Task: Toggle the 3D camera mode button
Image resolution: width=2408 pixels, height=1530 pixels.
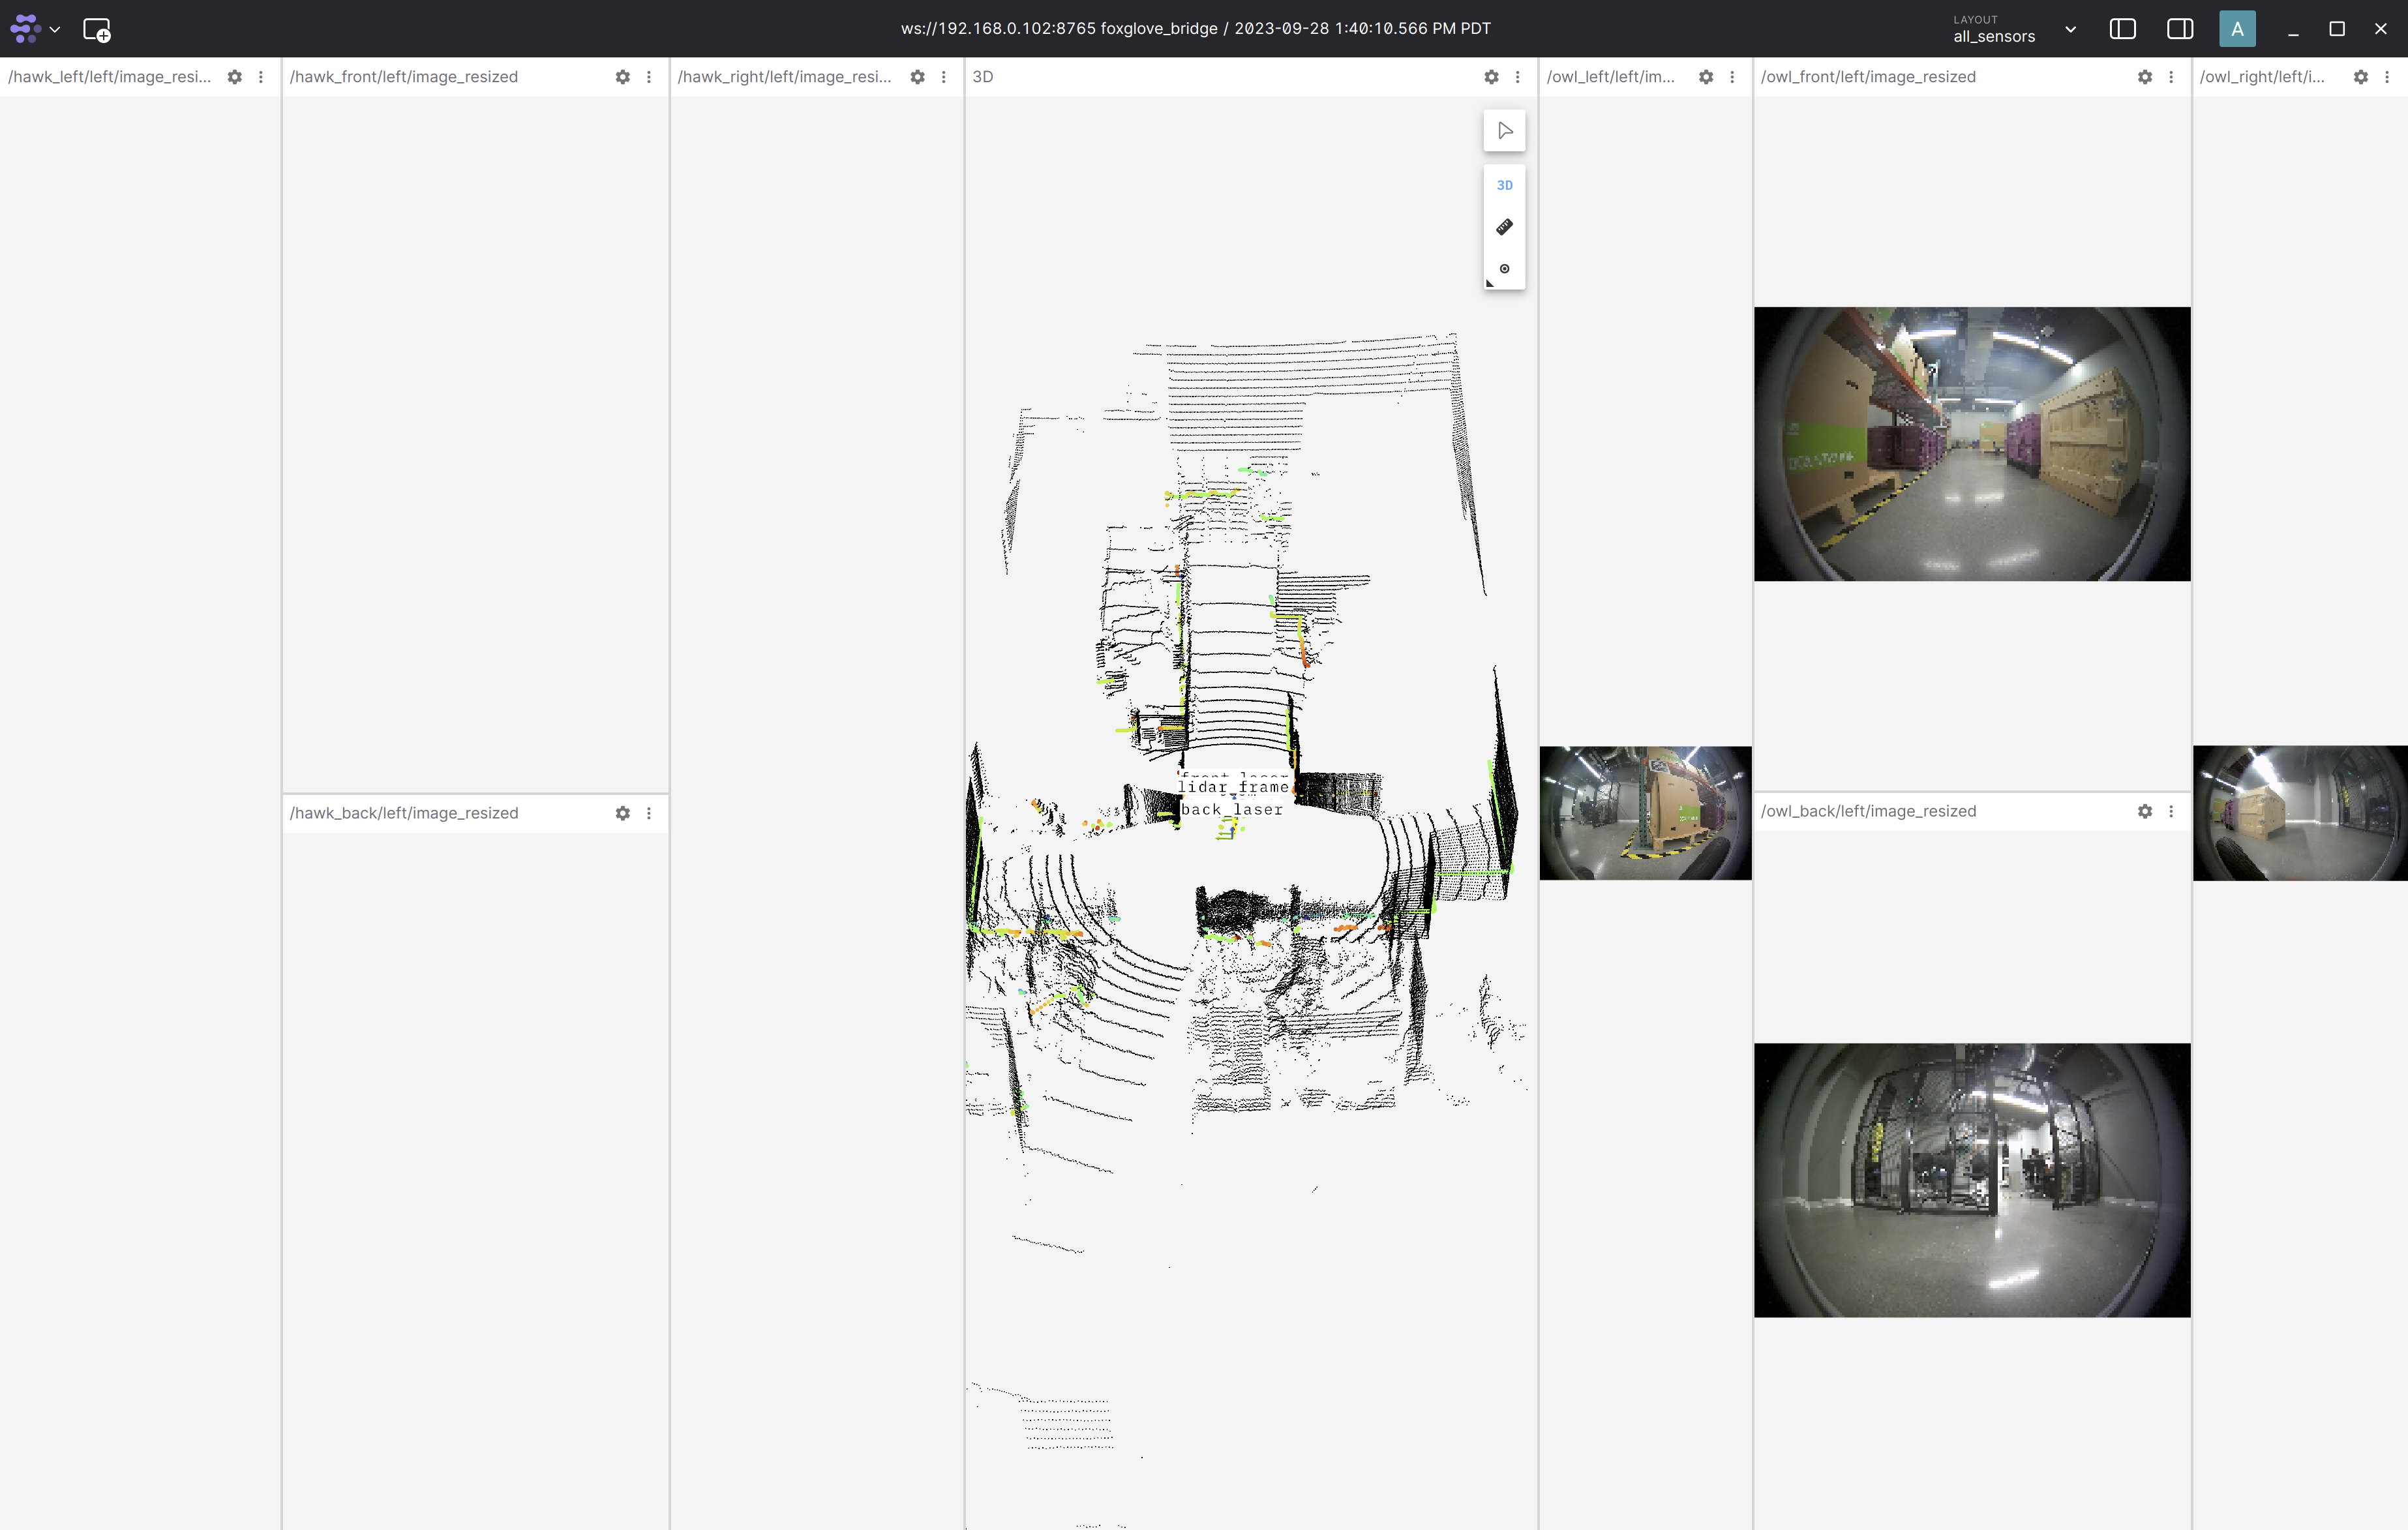Action: [1504, 185]
